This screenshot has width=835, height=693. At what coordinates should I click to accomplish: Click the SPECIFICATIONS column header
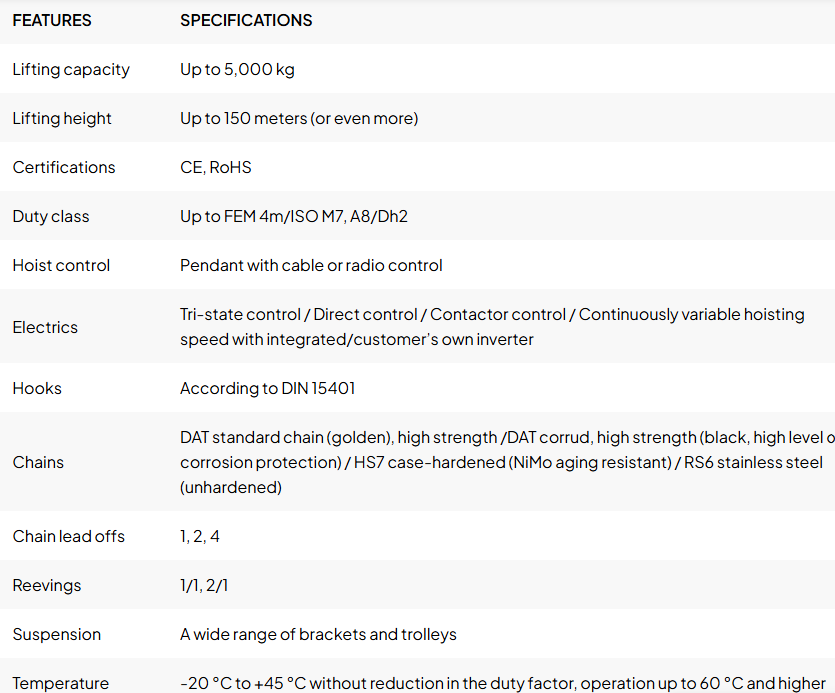pyautogui.click(x=246, y=20)
